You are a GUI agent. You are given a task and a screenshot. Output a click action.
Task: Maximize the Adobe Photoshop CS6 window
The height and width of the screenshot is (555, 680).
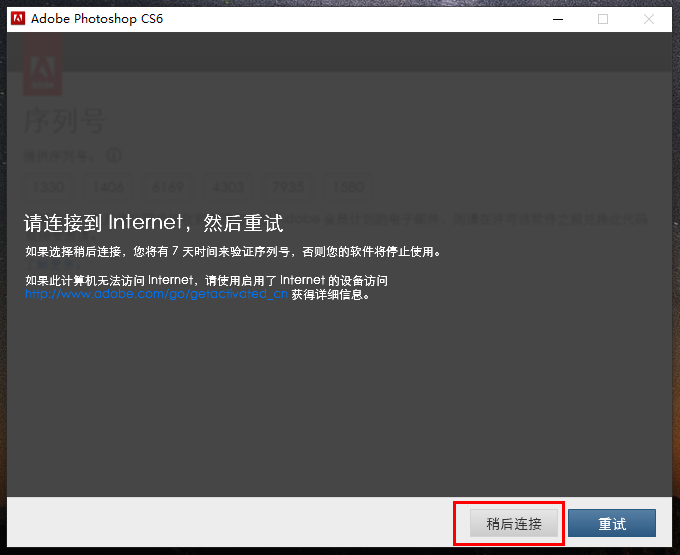click(x=603, y=19)
